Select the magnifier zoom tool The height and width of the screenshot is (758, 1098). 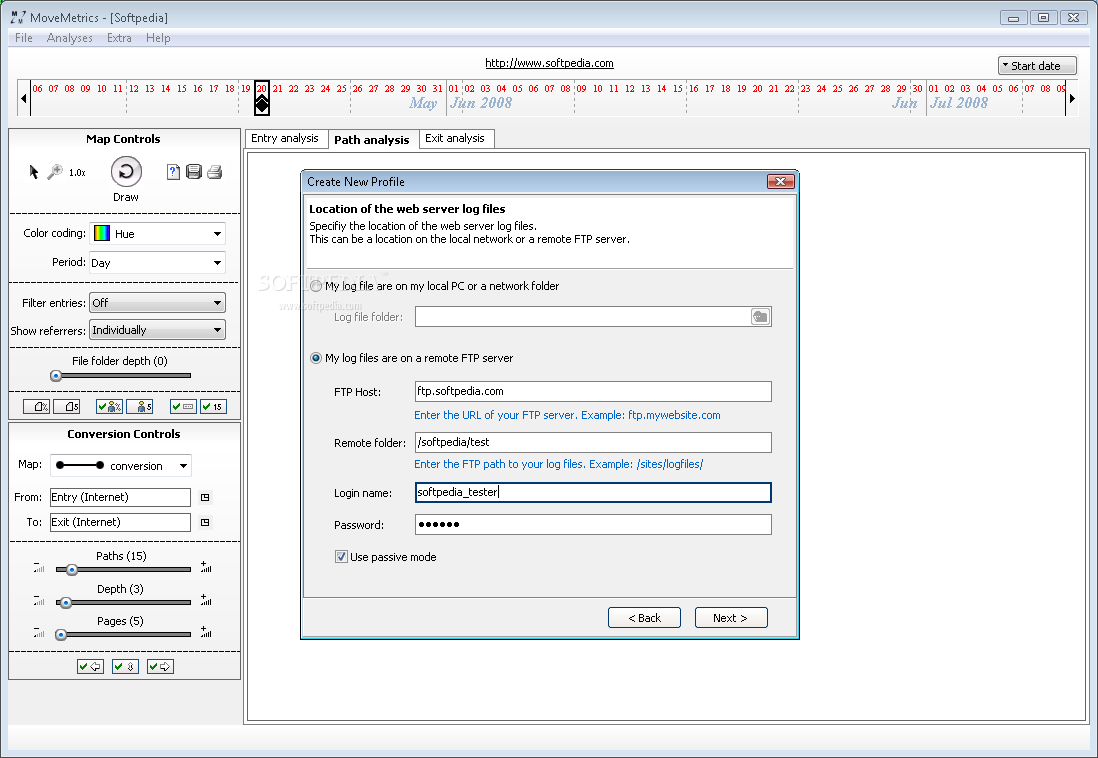[x=55, y=172]
